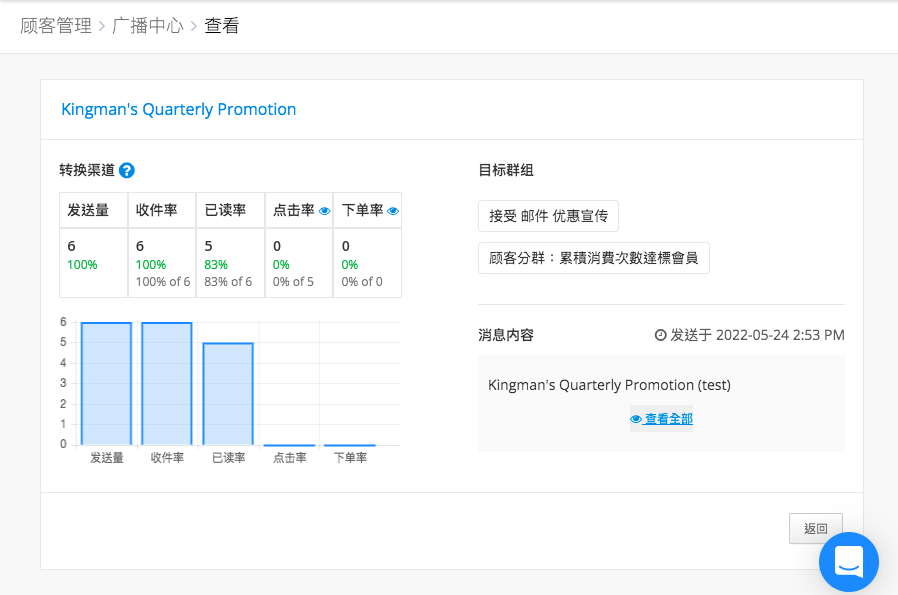Go to 广播中心 in breadcrumb

[x=148, y=26]
